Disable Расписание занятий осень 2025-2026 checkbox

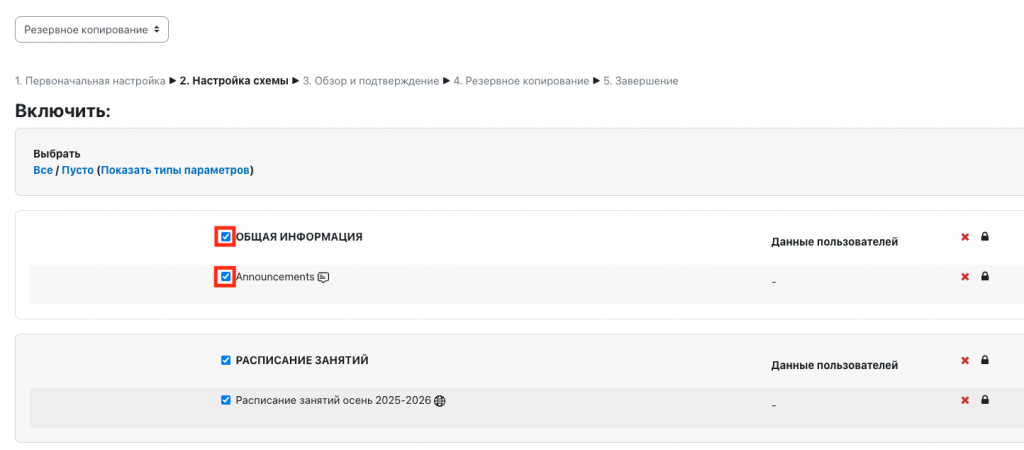[x=226, y=400]
